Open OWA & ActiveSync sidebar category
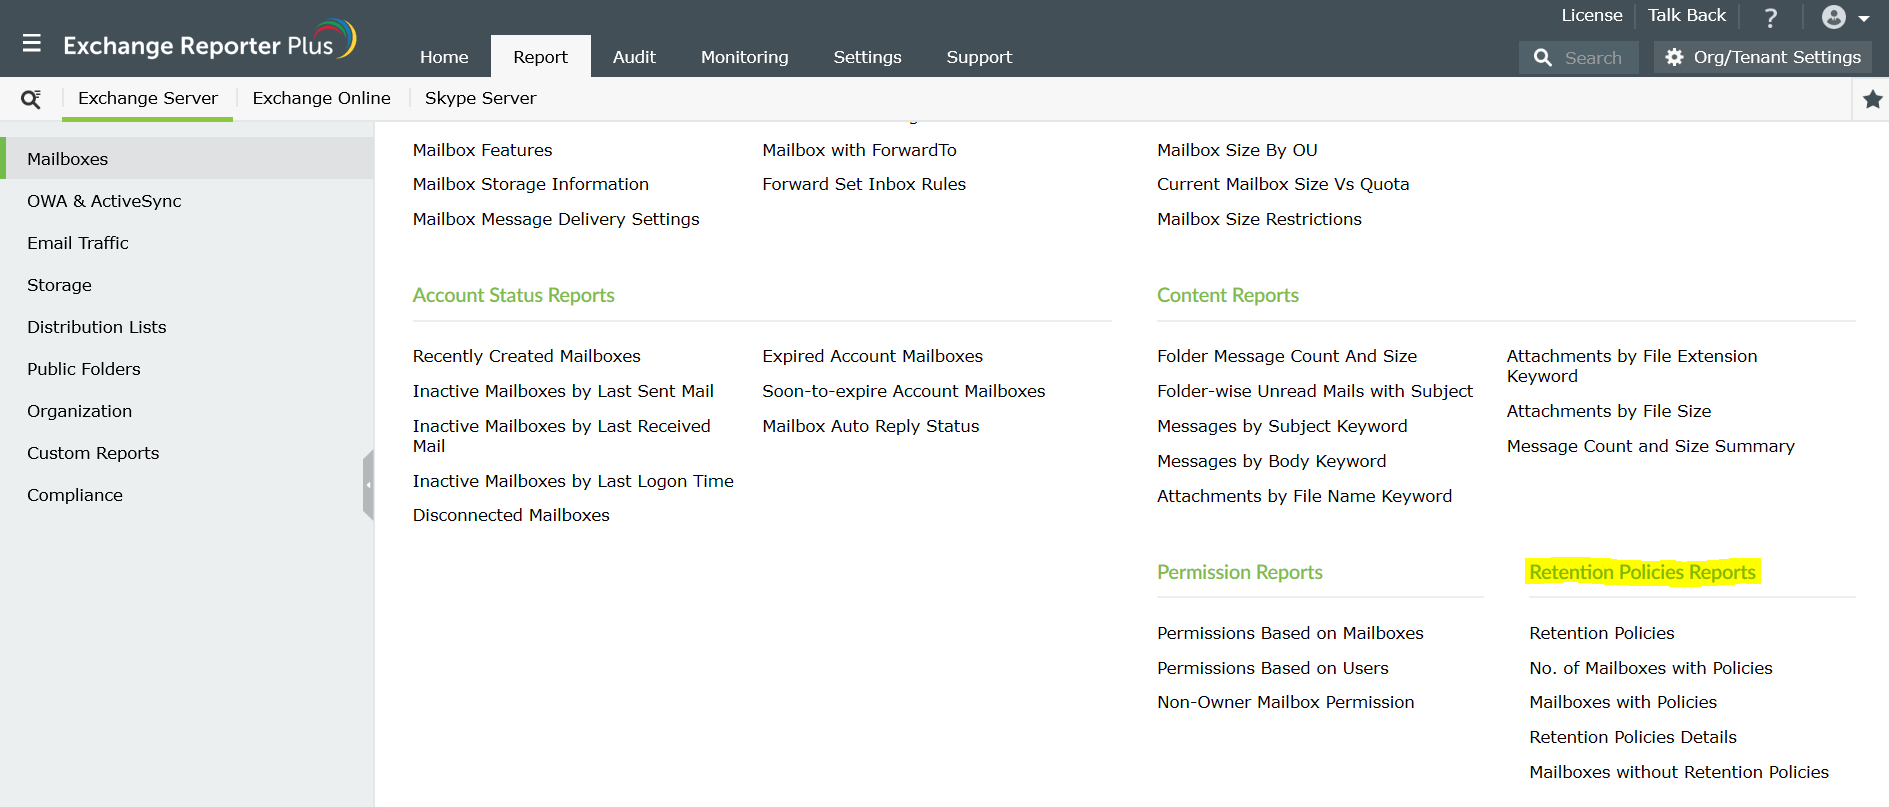The image size is (1889, 807). click(x=104, y=201)
